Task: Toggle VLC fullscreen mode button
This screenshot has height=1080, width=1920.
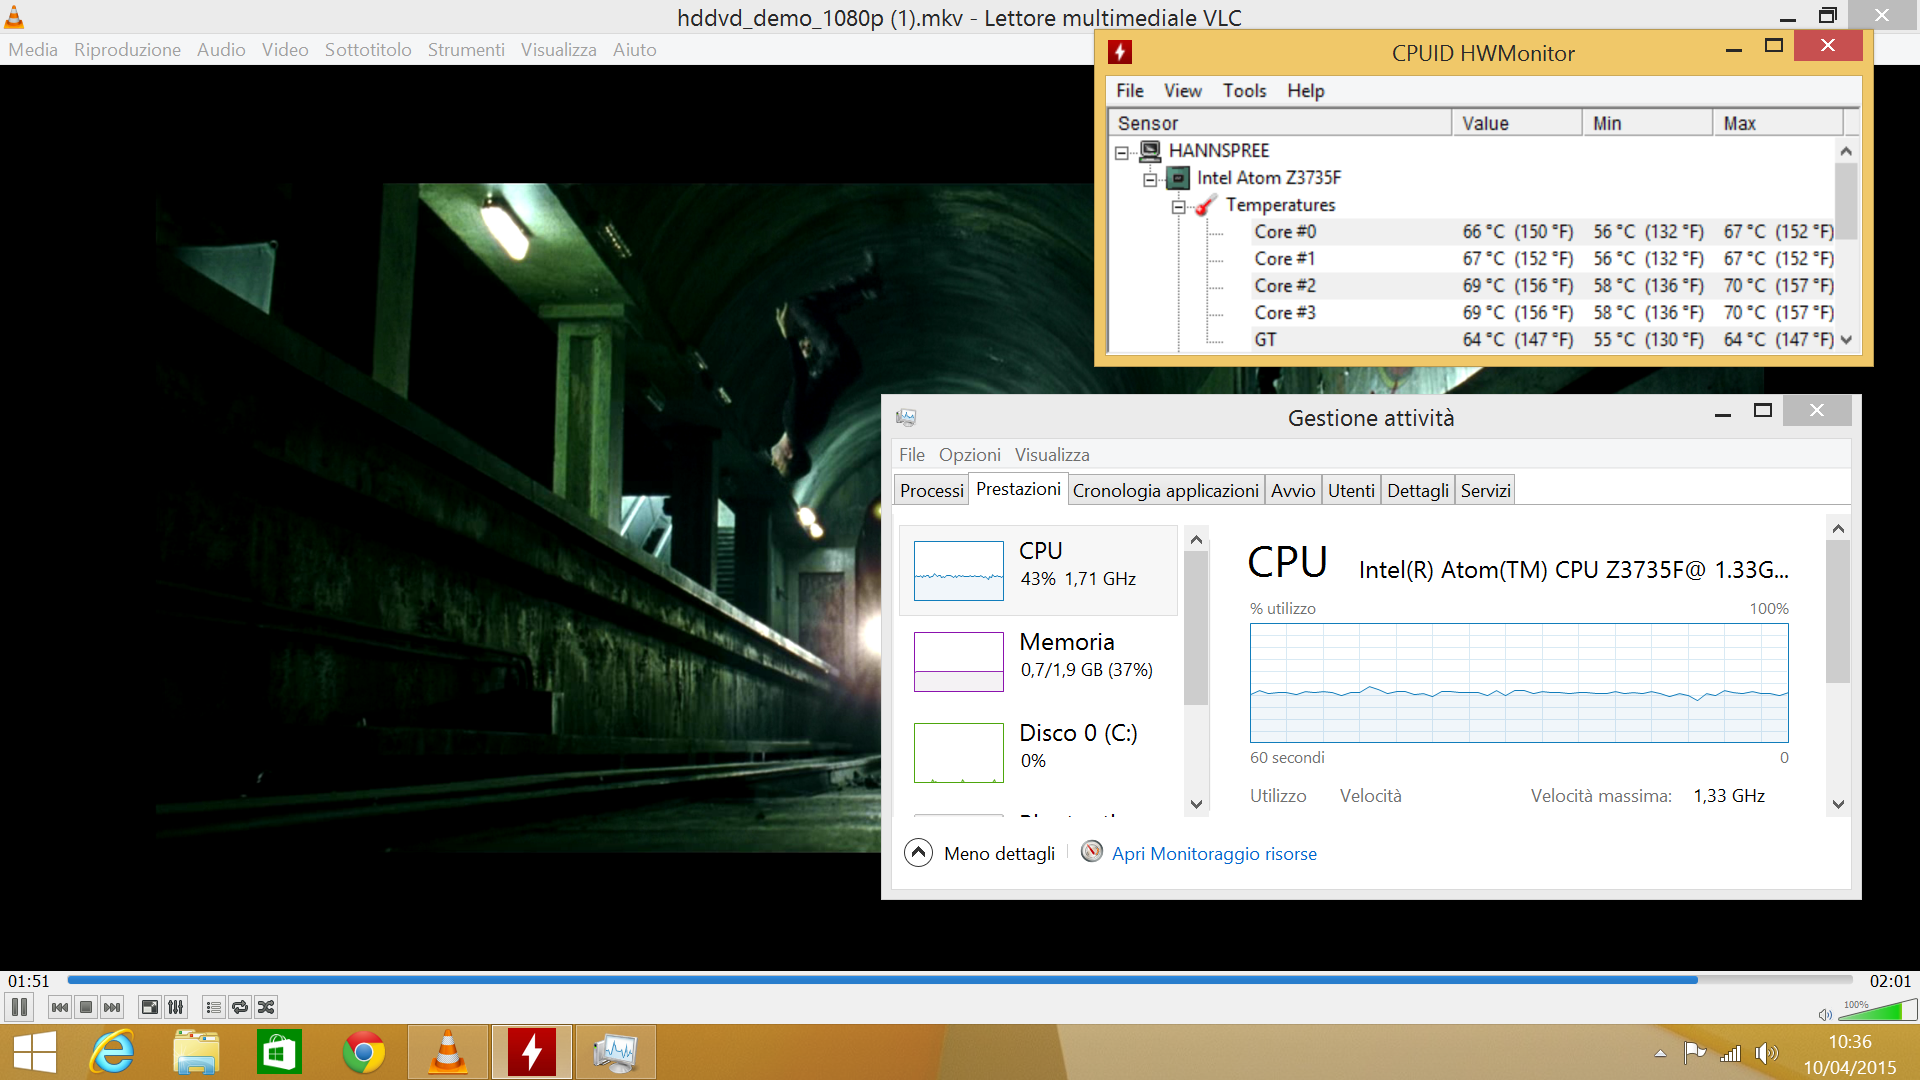Action: [x=150, y=1007]
